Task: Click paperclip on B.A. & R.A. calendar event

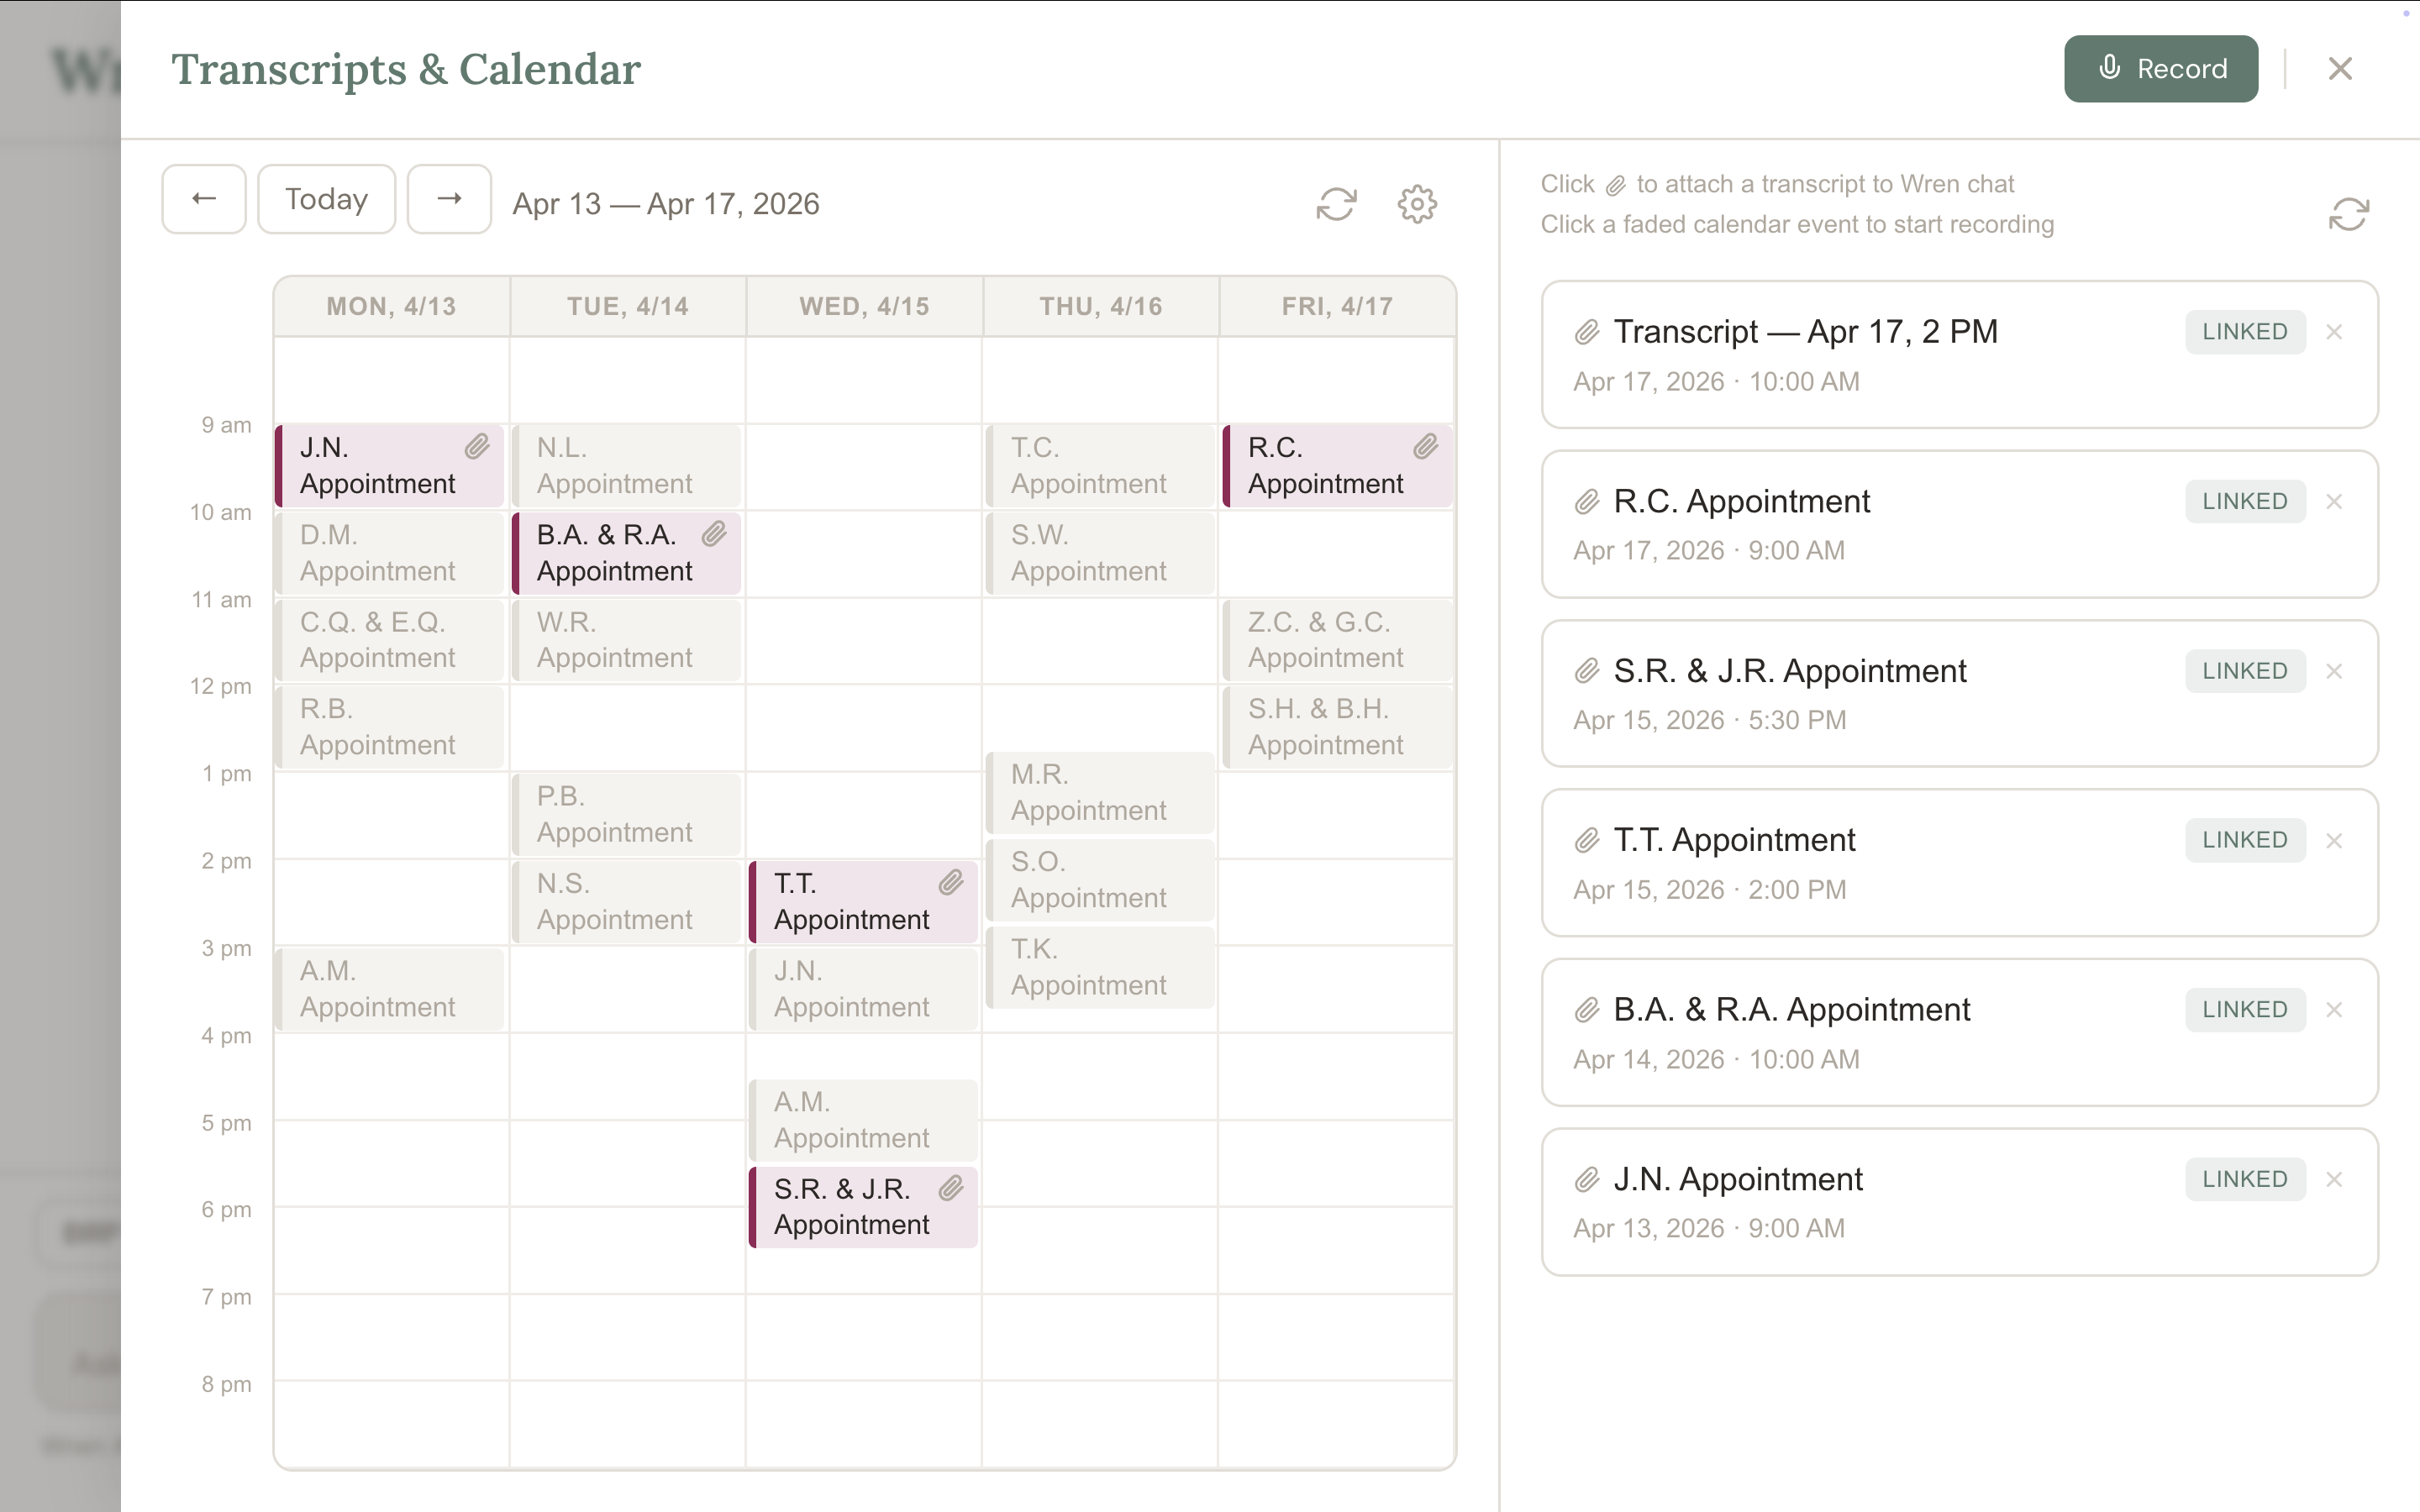Action: 714,534
